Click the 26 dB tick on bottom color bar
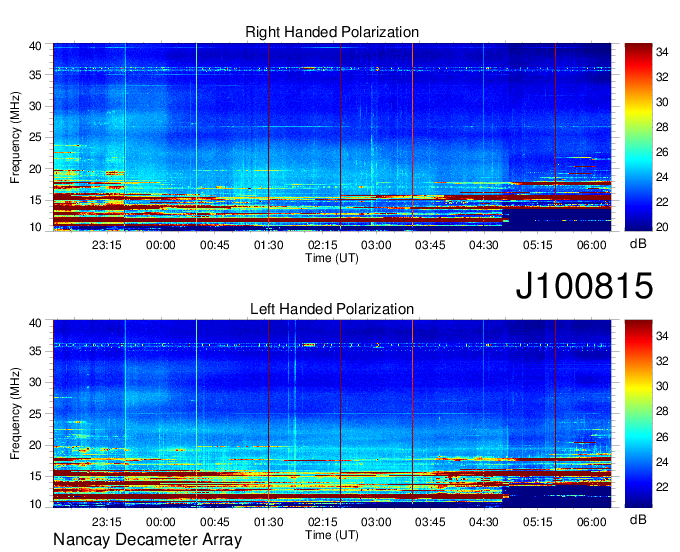The image size is (680, 552). click(x=662, y=437)
